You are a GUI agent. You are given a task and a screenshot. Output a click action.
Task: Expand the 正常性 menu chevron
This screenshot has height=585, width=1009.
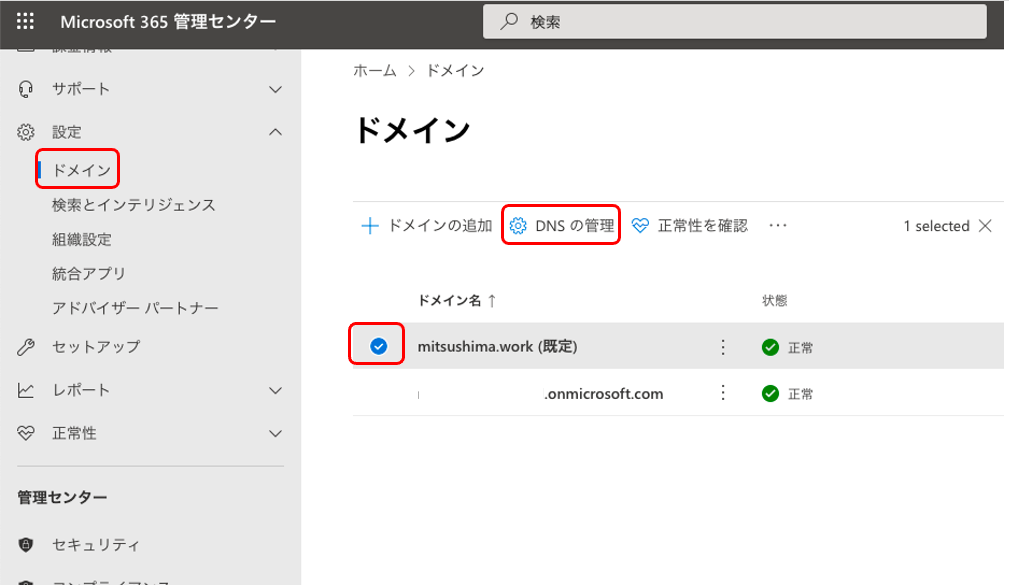(x=275, y=434)
